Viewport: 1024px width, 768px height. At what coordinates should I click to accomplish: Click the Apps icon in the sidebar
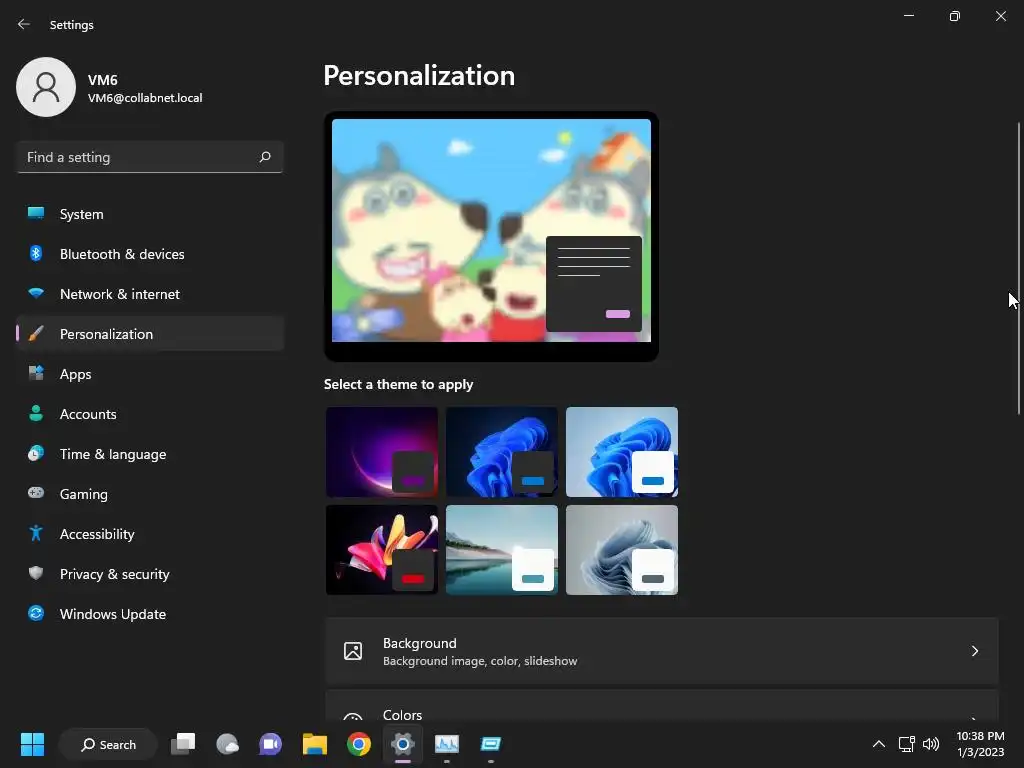click(36, 374)
